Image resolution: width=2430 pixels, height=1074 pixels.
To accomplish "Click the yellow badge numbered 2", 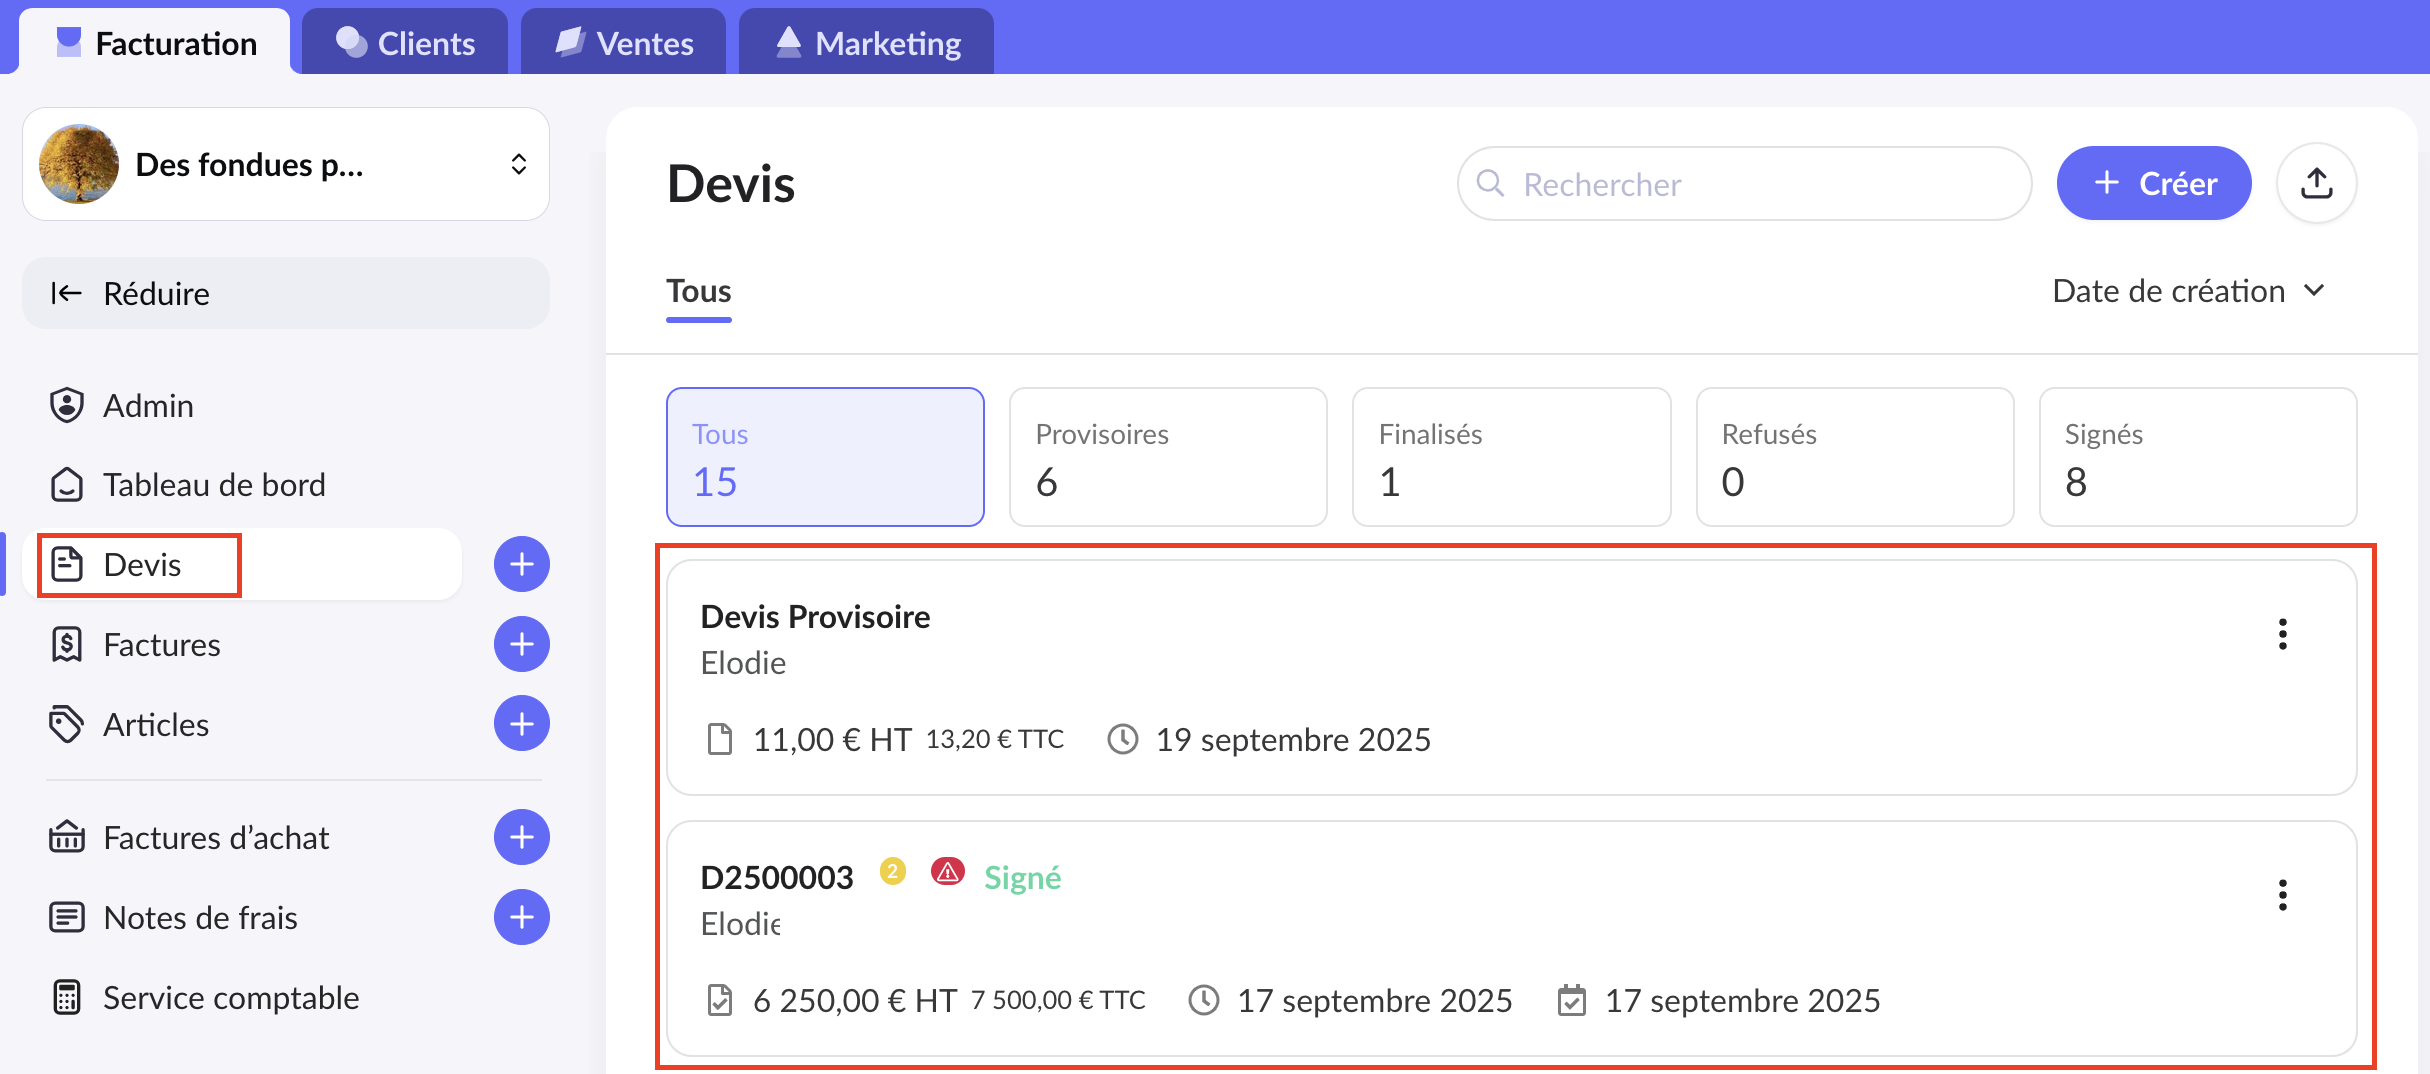I will (892, 872).
